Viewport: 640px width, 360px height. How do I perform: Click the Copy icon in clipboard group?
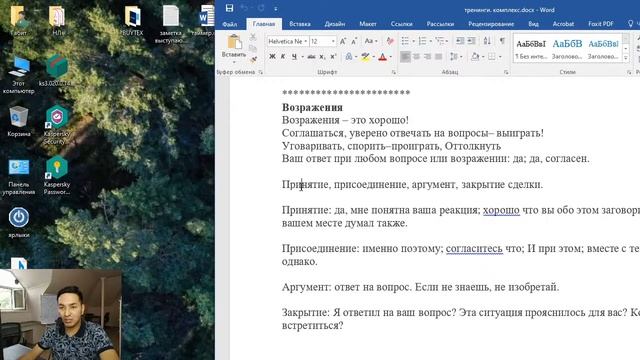253,49
